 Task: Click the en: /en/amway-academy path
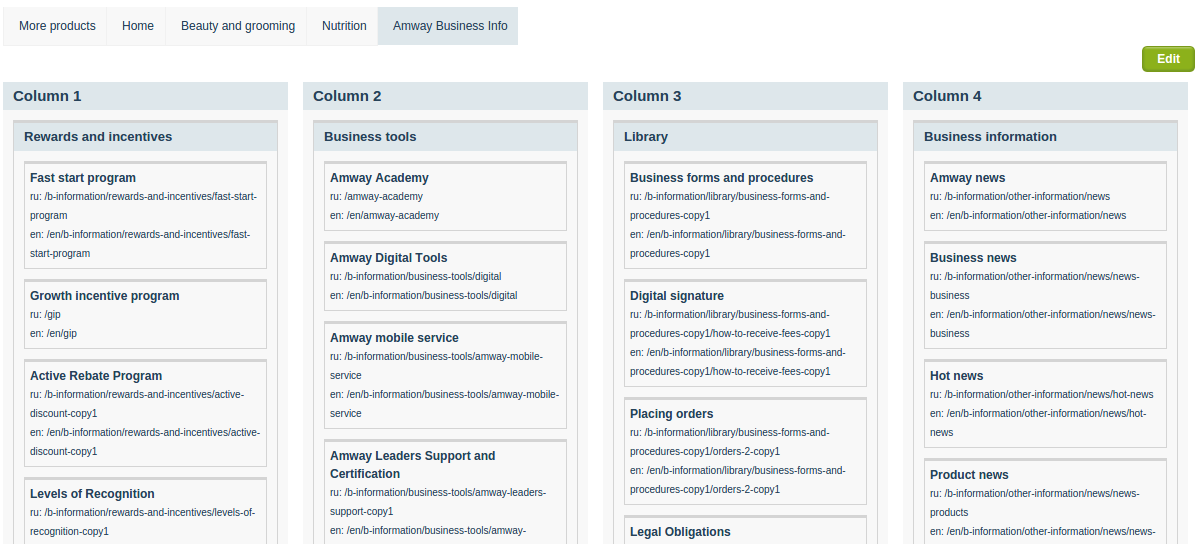pyautogui.click(x=384, y=216)
